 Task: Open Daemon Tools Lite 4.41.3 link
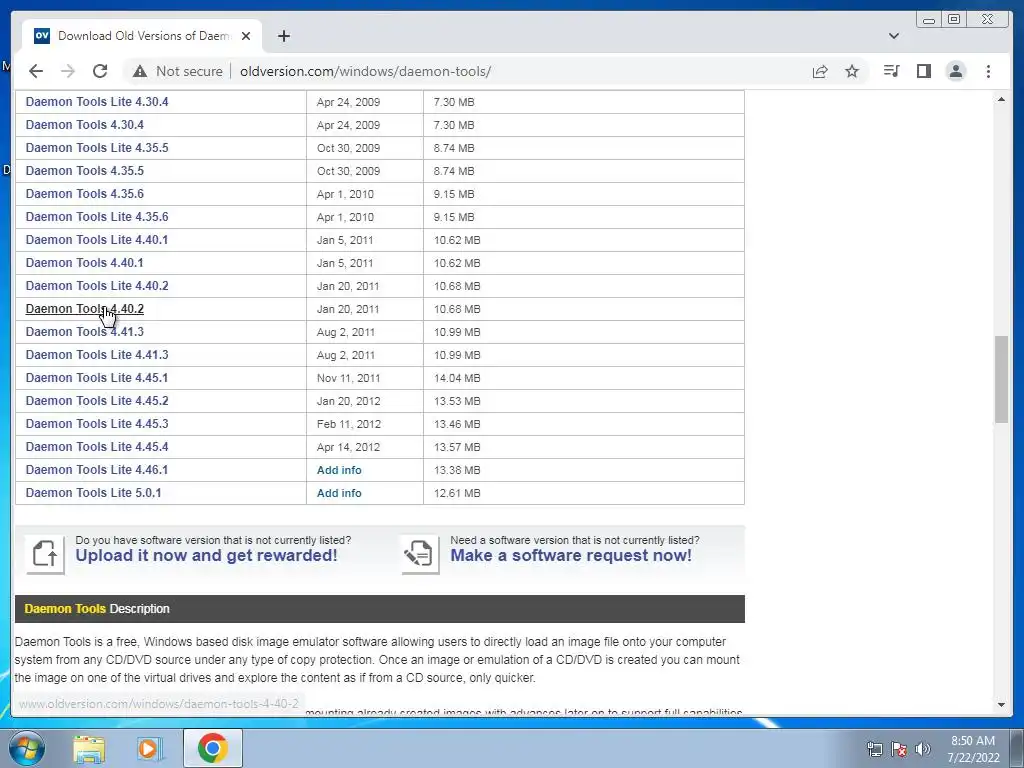[97, 355]
